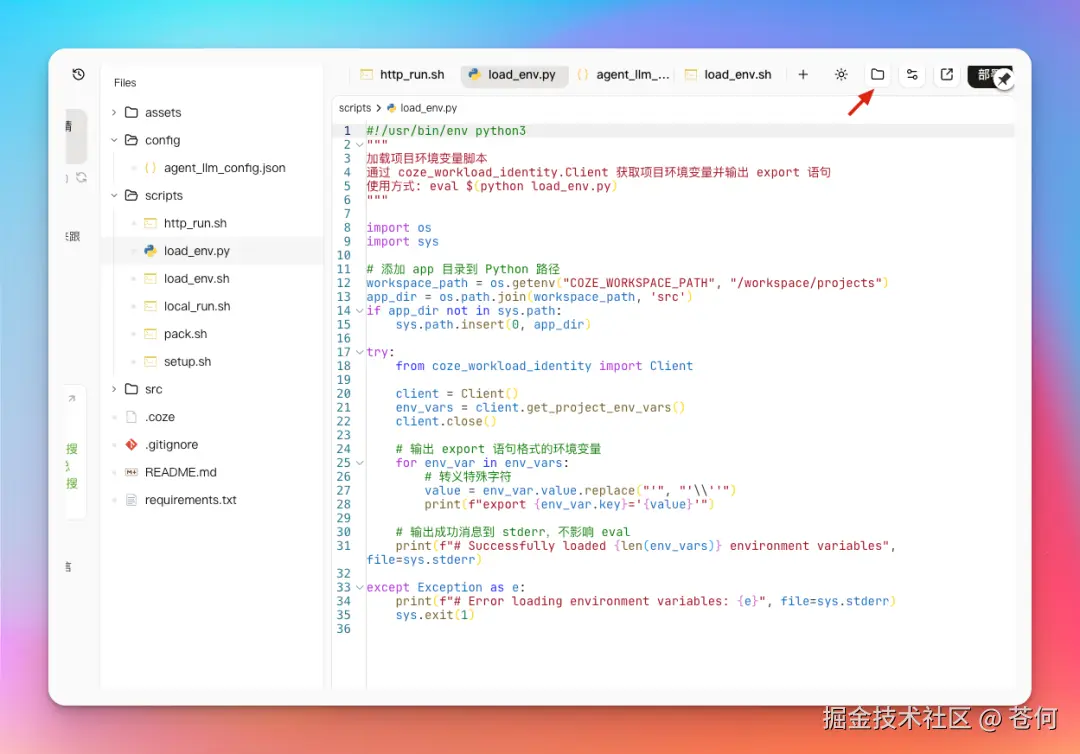
Task: Fold the for loop at line 25
Action: point(360,463)
